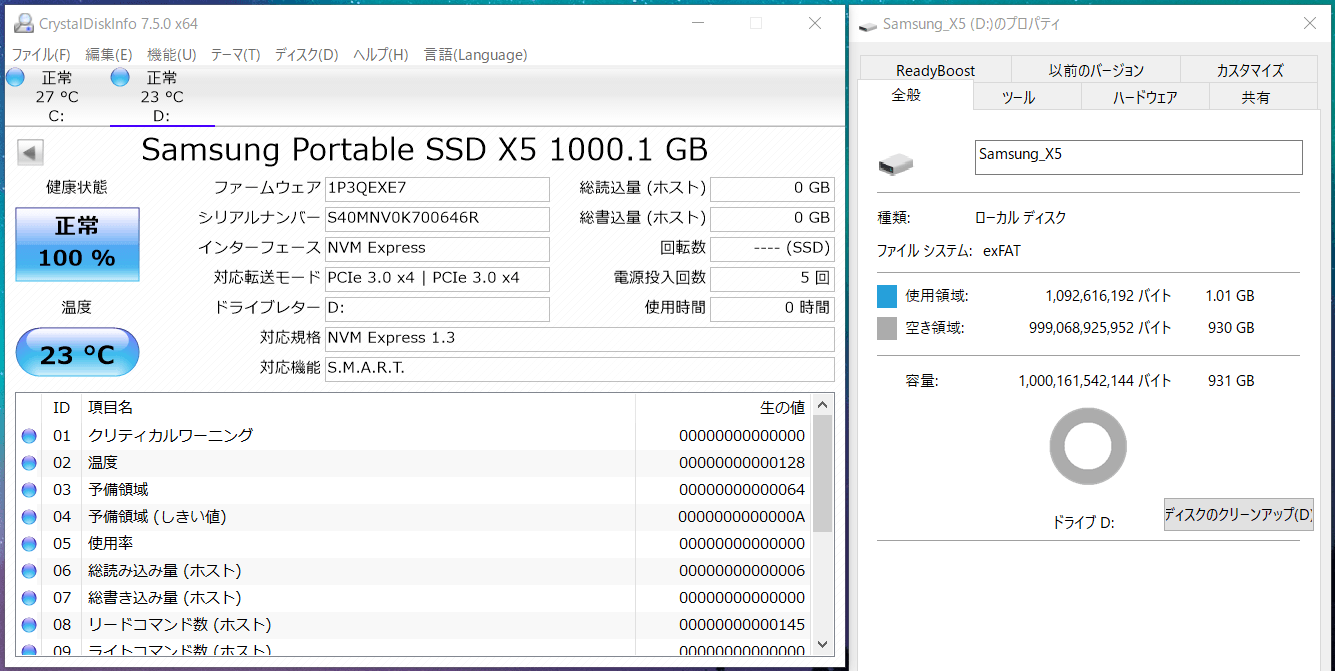Click the 回転数 field showing ---- (SSD)

click(x=772, y=248)
